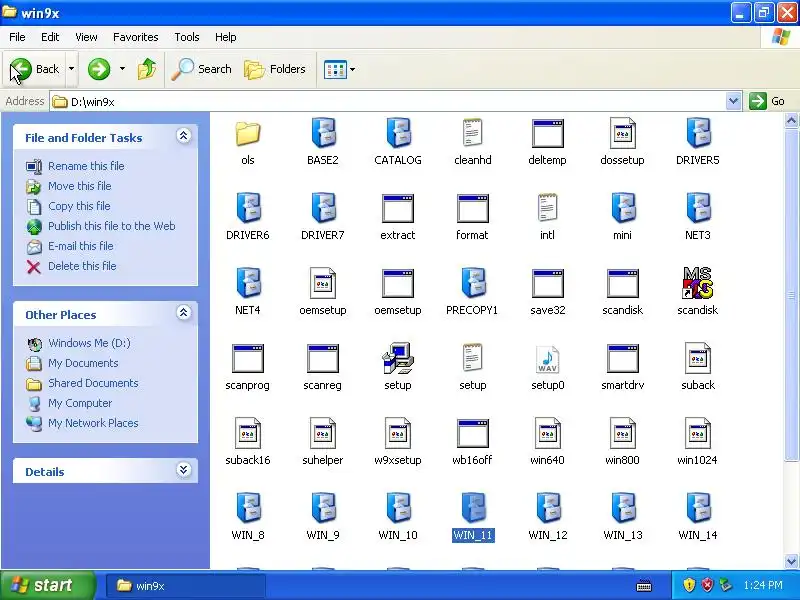Viewport: 800px width, 600px height.
Task: Click Move this file link
Action: tap(80, 186)
